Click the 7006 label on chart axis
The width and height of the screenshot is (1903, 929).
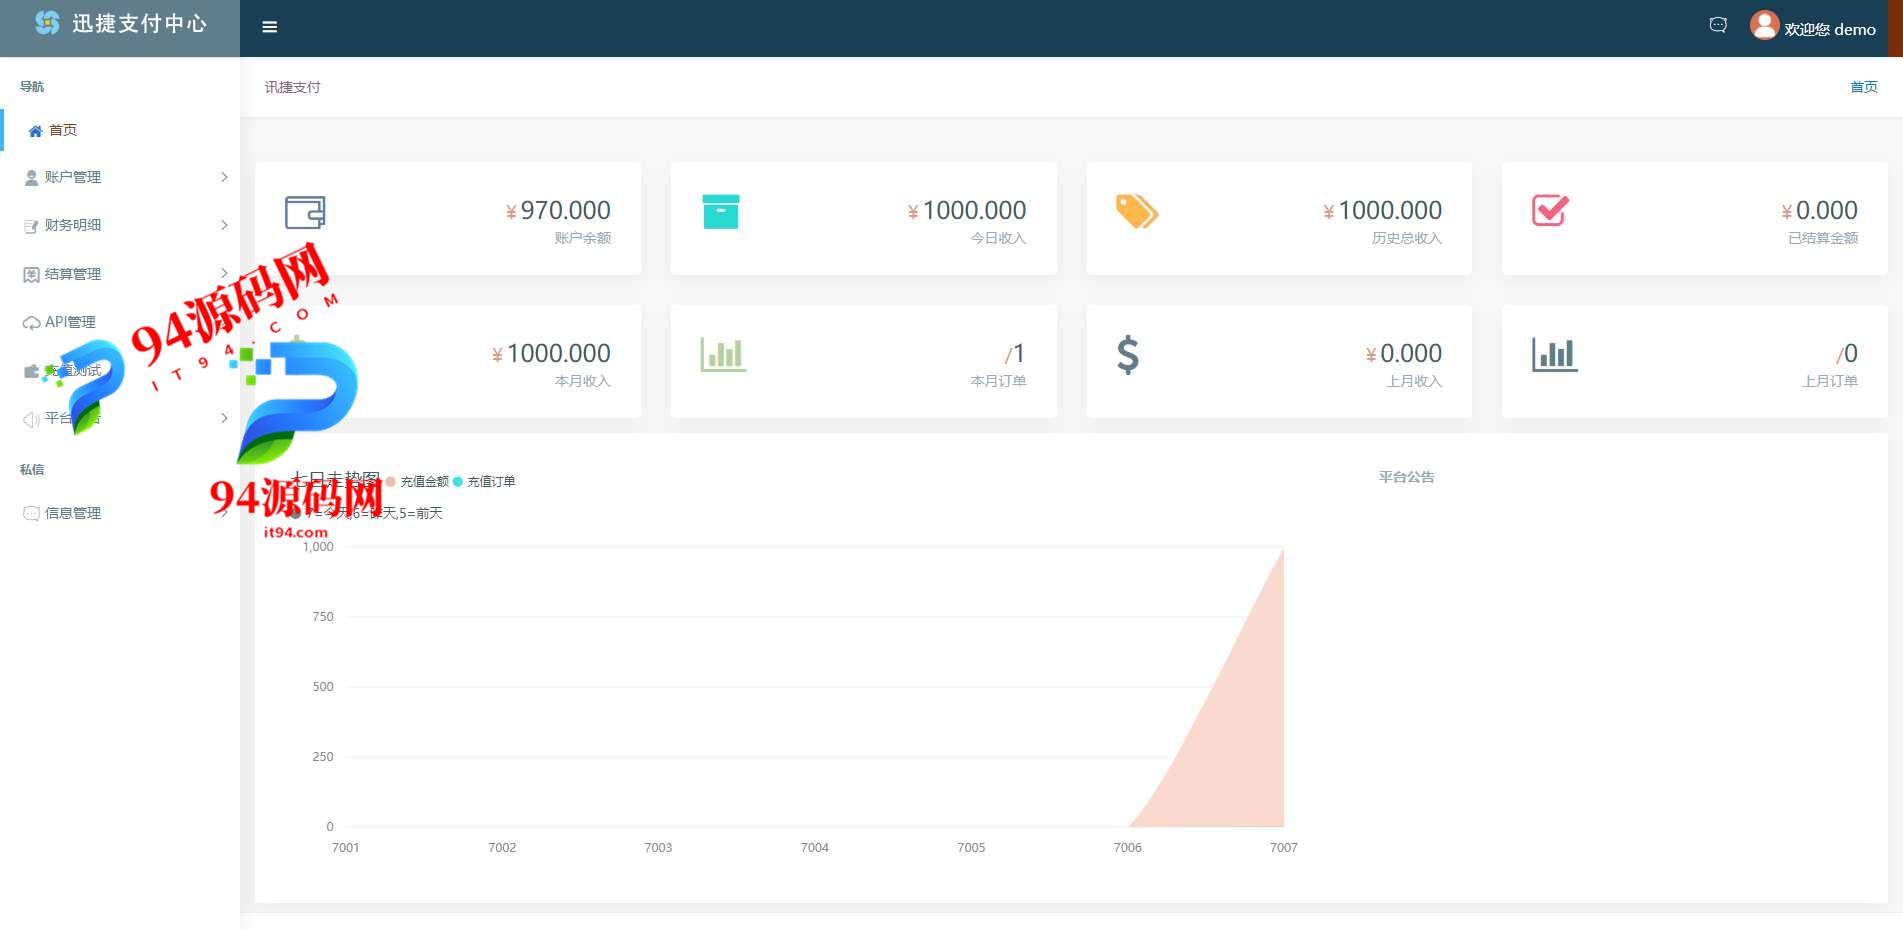coord(1127,848)
